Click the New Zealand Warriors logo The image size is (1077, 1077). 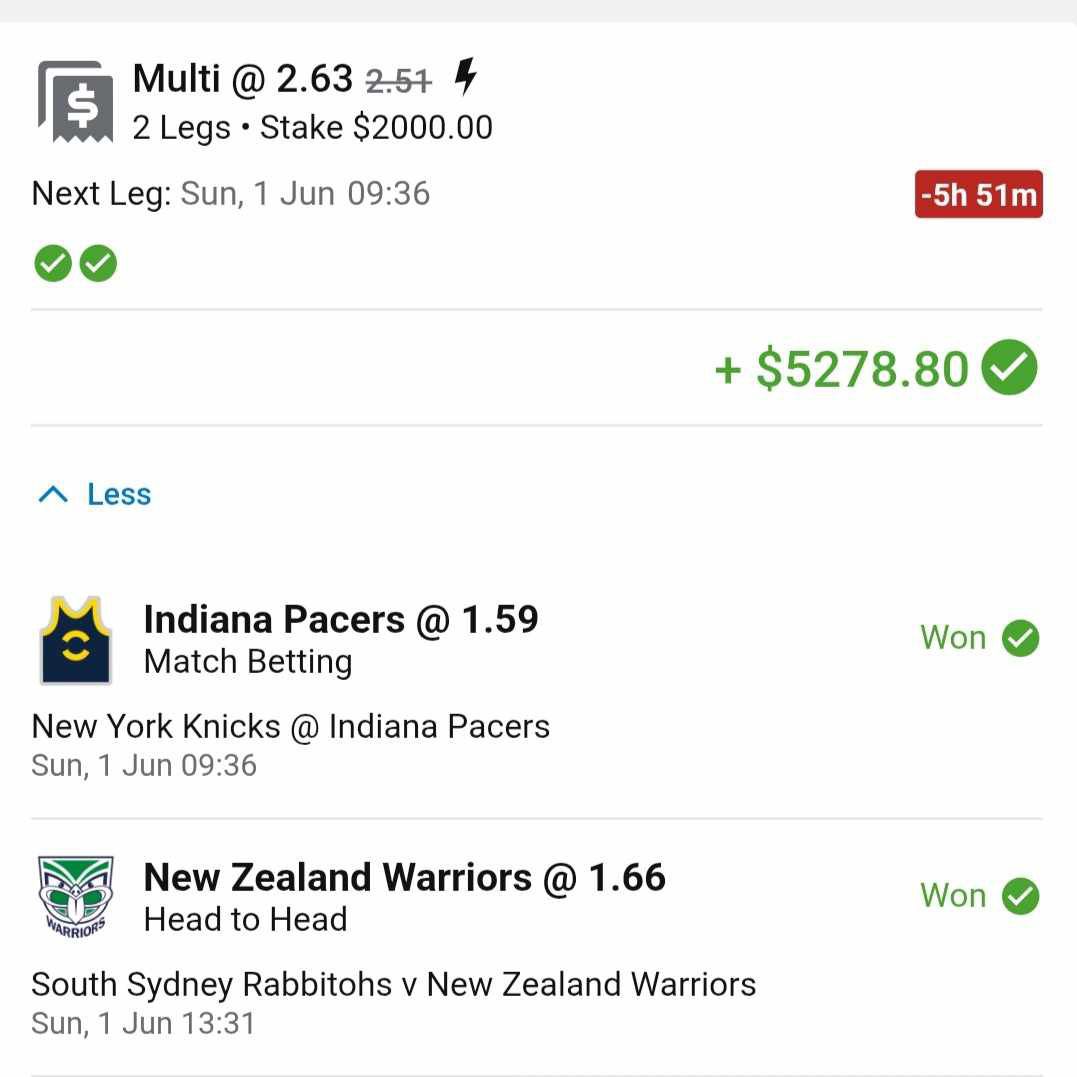pyautogui.click(x=75, y=896)
